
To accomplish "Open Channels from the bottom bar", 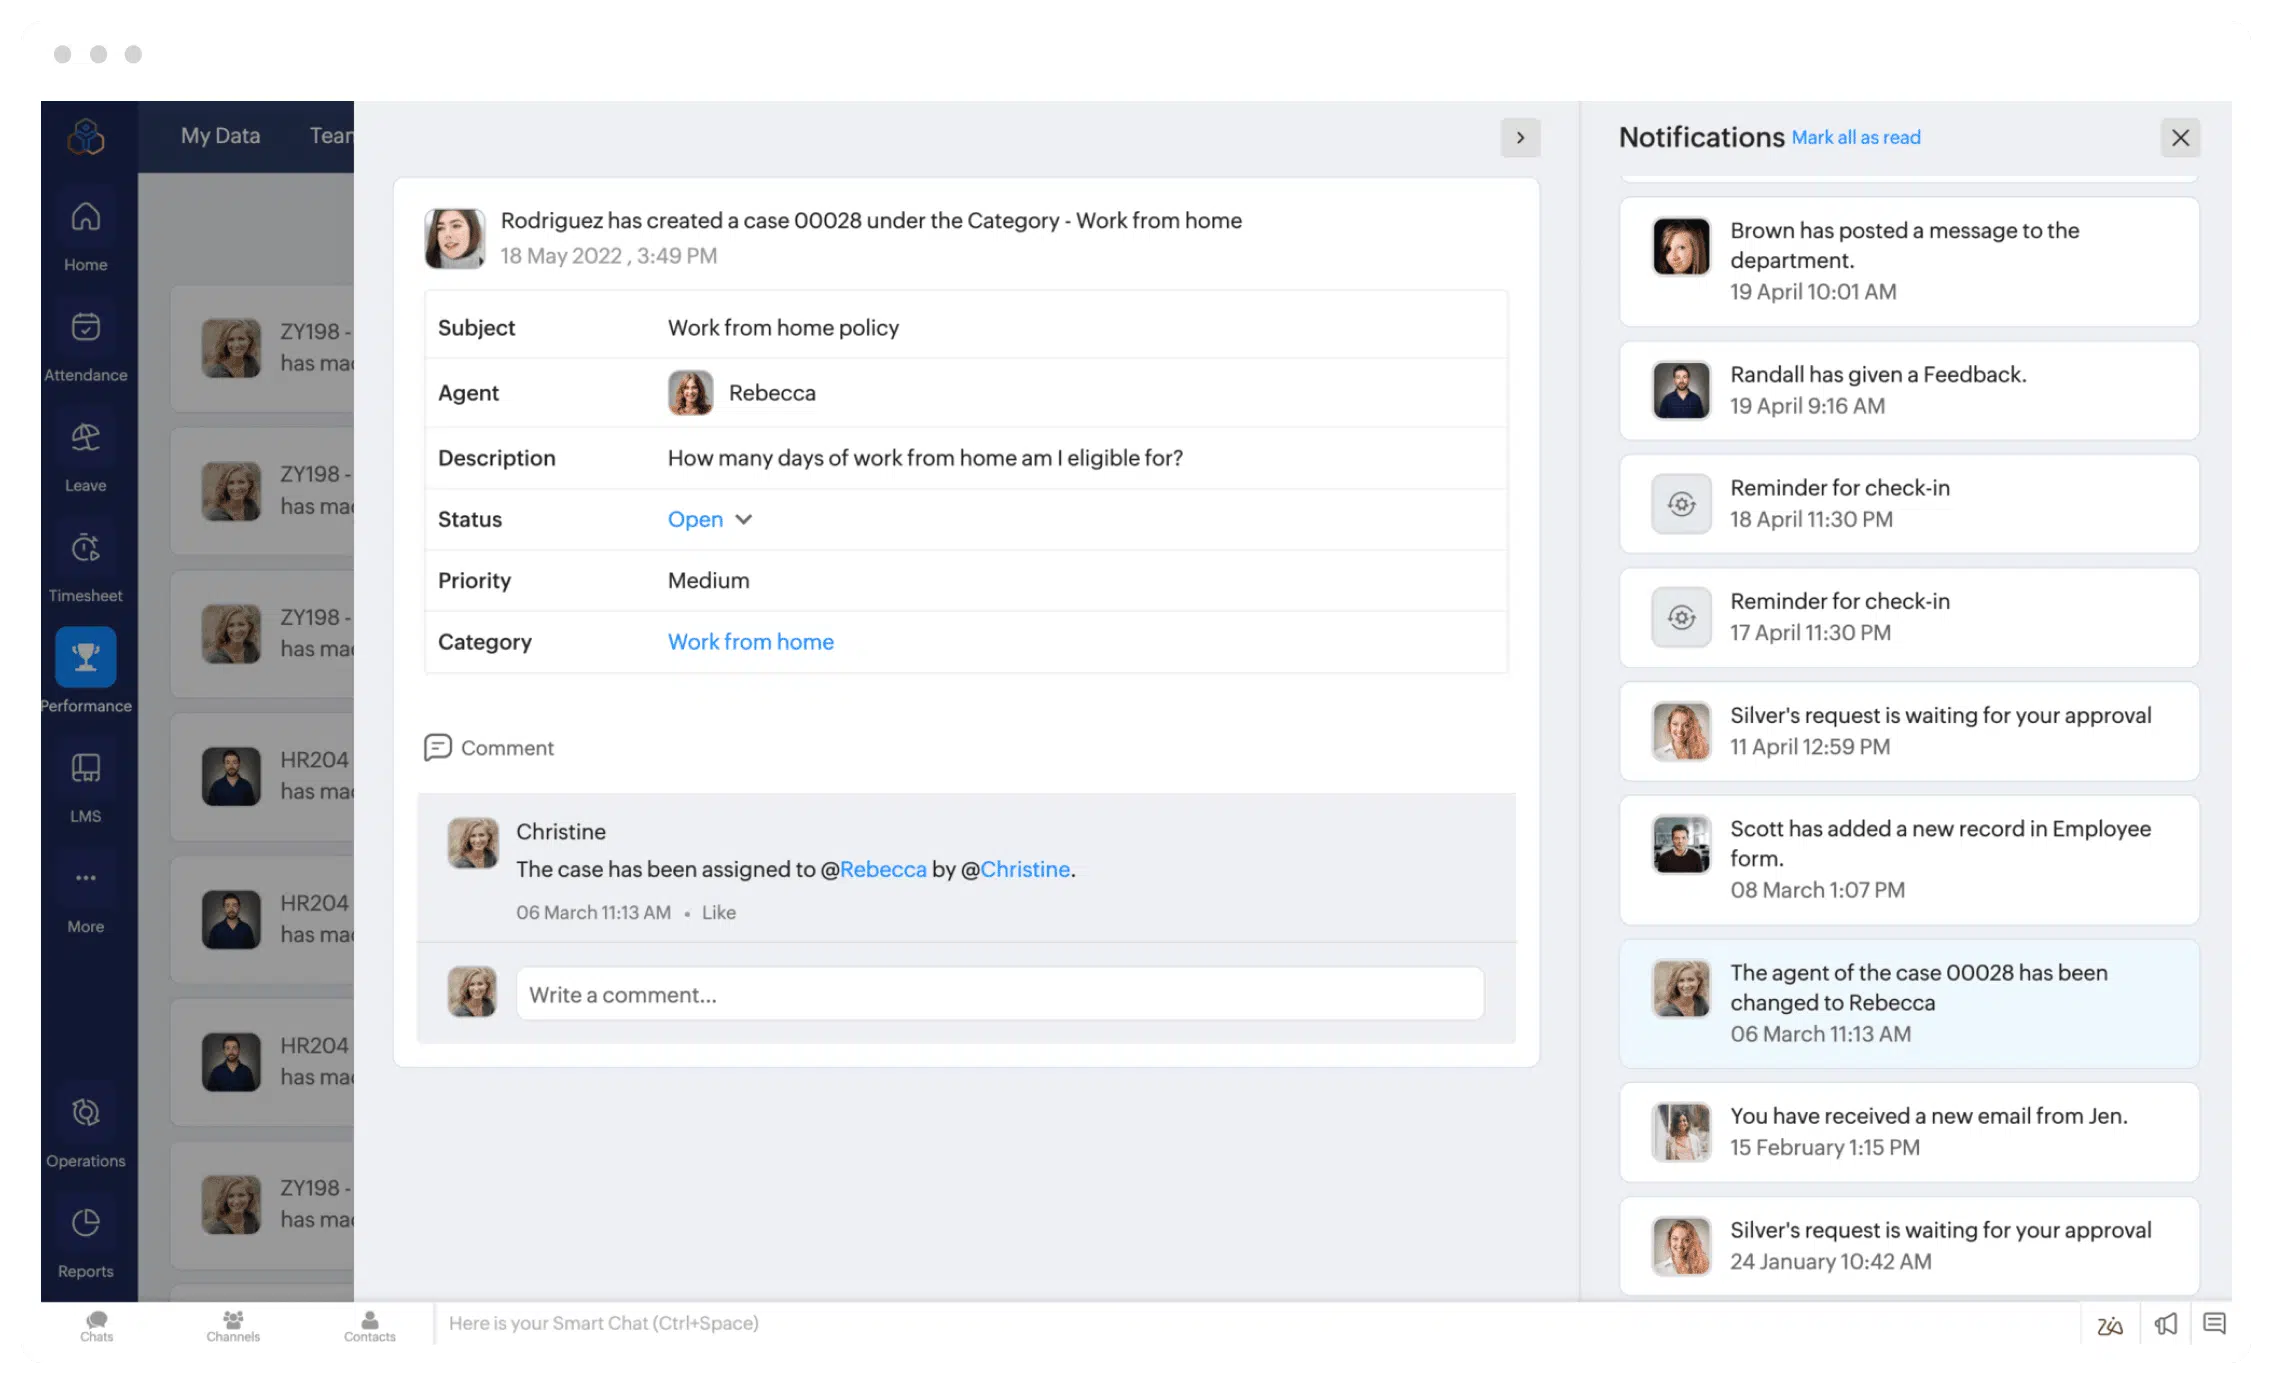I will point(232,1323).
